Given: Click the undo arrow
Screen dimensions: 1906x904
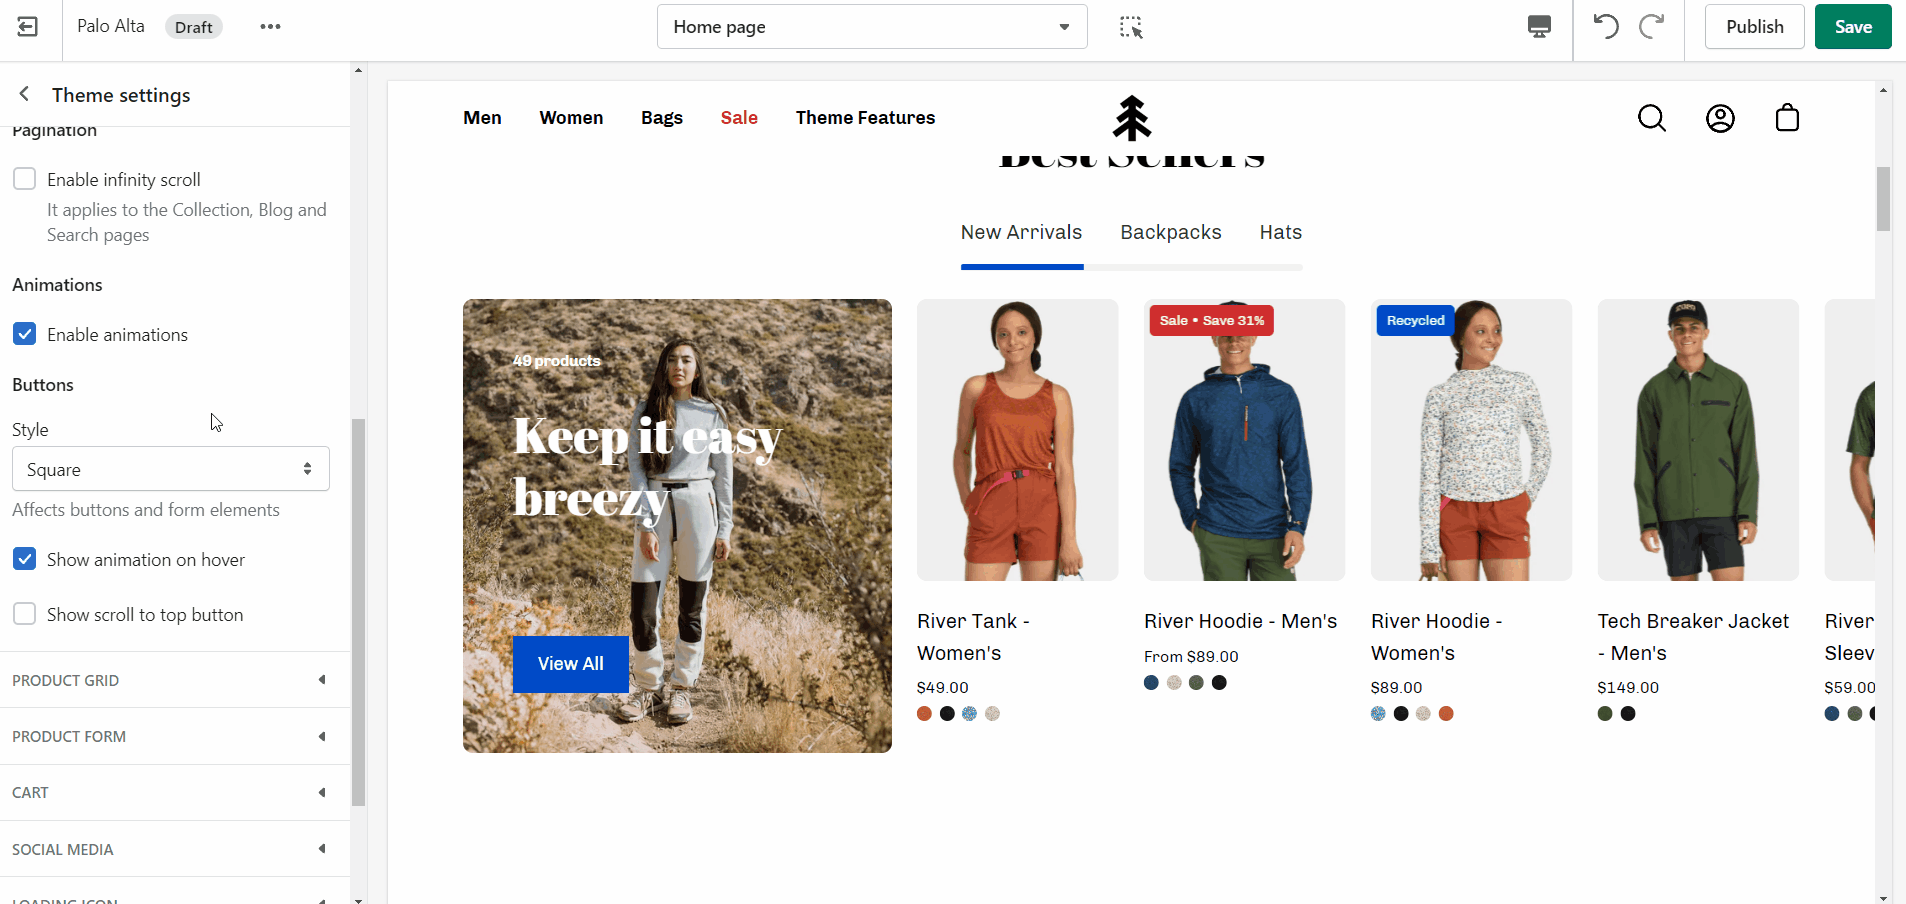Looking at the screenshot, I should [x=1606, y=27].
